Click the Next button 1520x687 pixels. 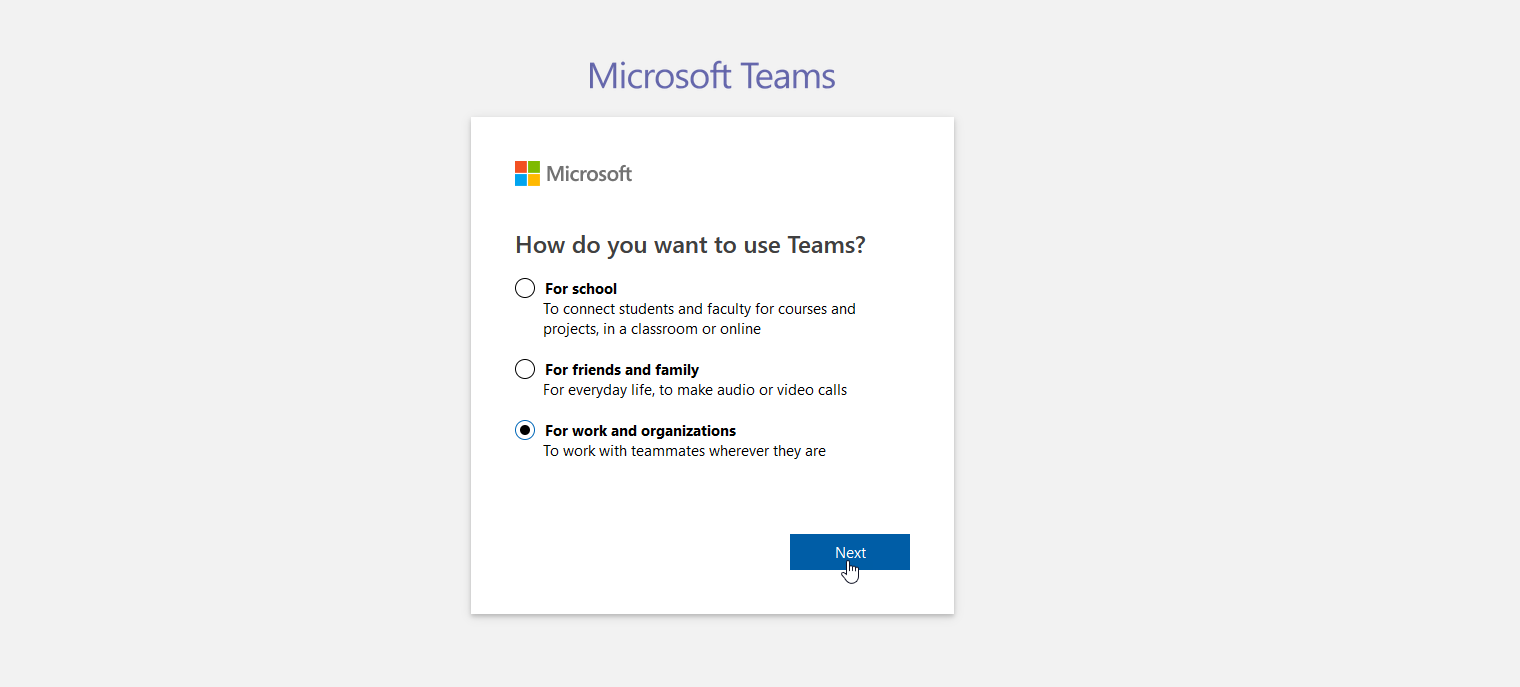pos(850,552)
